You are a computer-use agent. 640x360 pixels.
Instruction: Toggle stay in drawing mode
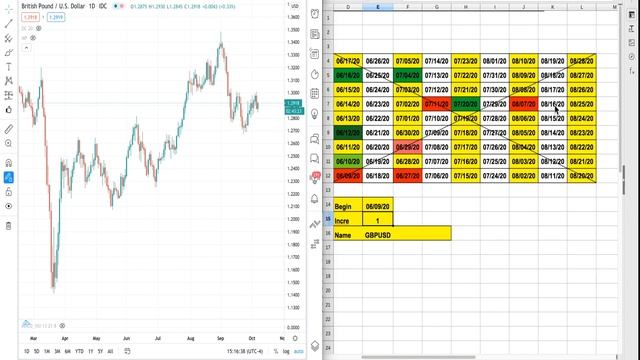[x=9, y=177]
